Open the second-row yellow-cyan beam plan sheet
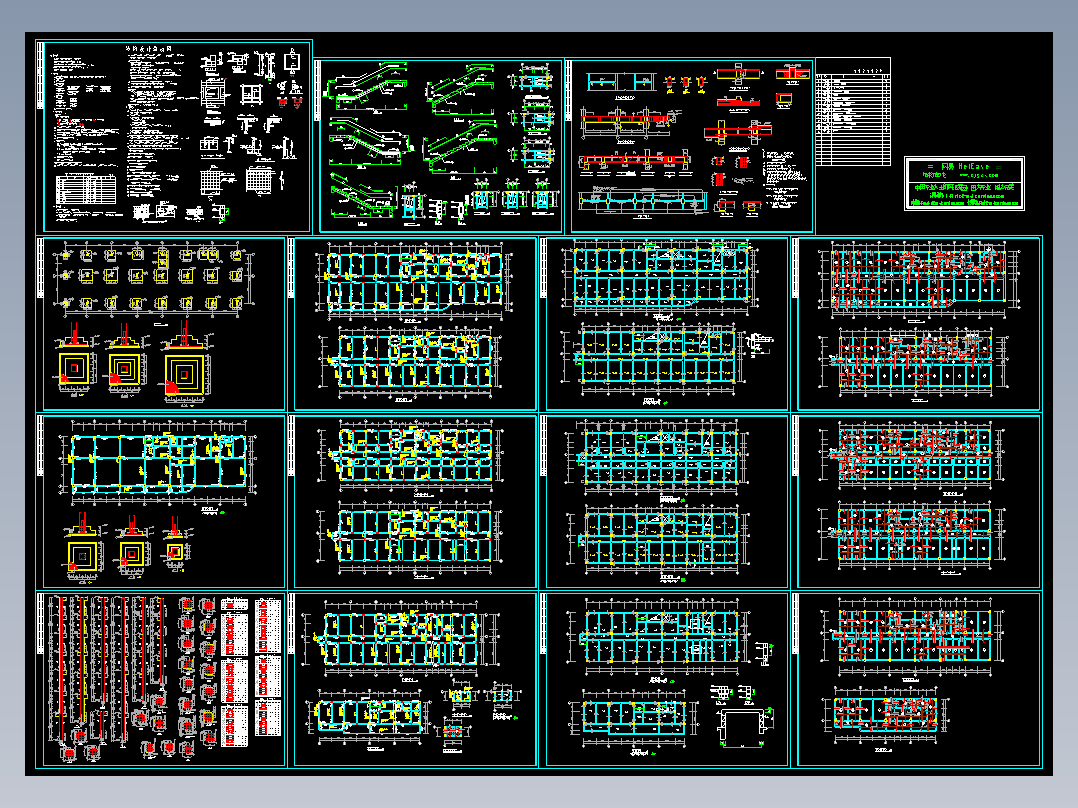The width and height of the screenshot is (1078, 808). pos(412,324)
